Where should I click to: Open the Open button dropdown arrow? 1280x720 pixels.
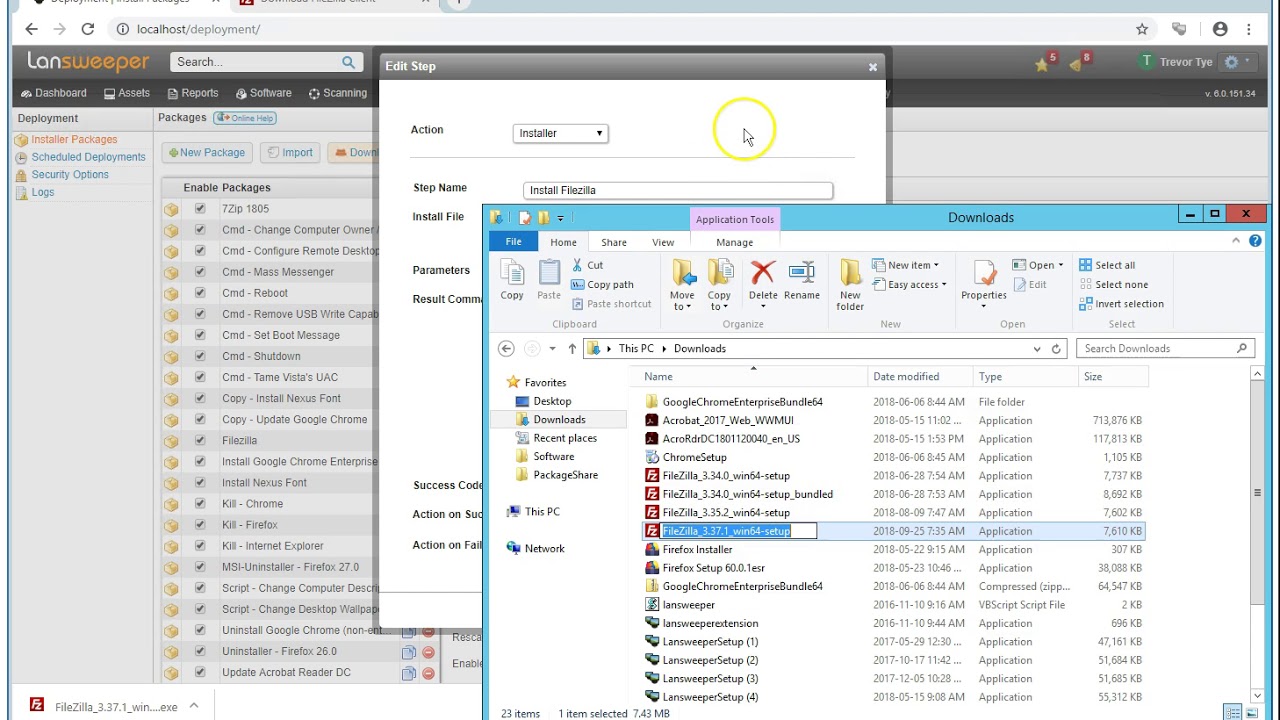point(1060,265)
